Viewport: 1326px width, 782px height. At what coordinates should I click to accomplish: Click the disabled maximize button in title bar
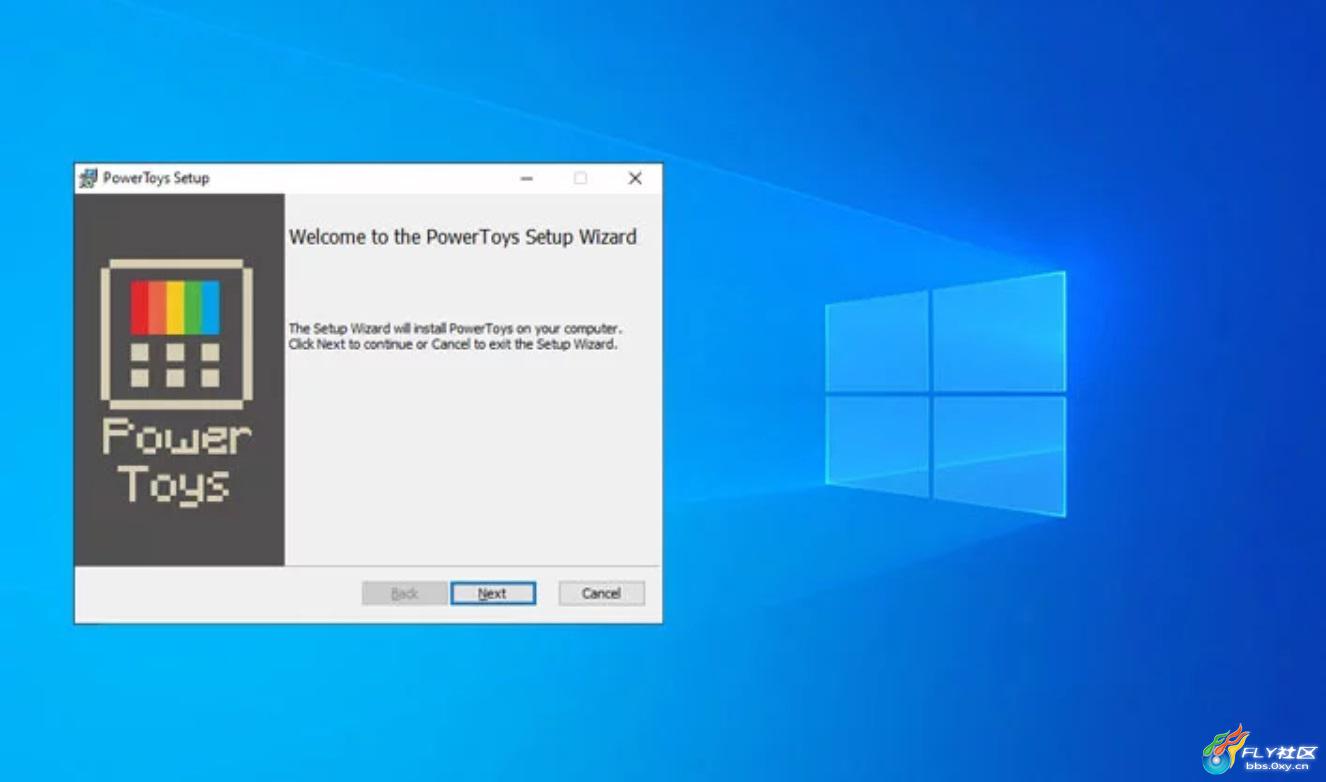coord(580,178)
